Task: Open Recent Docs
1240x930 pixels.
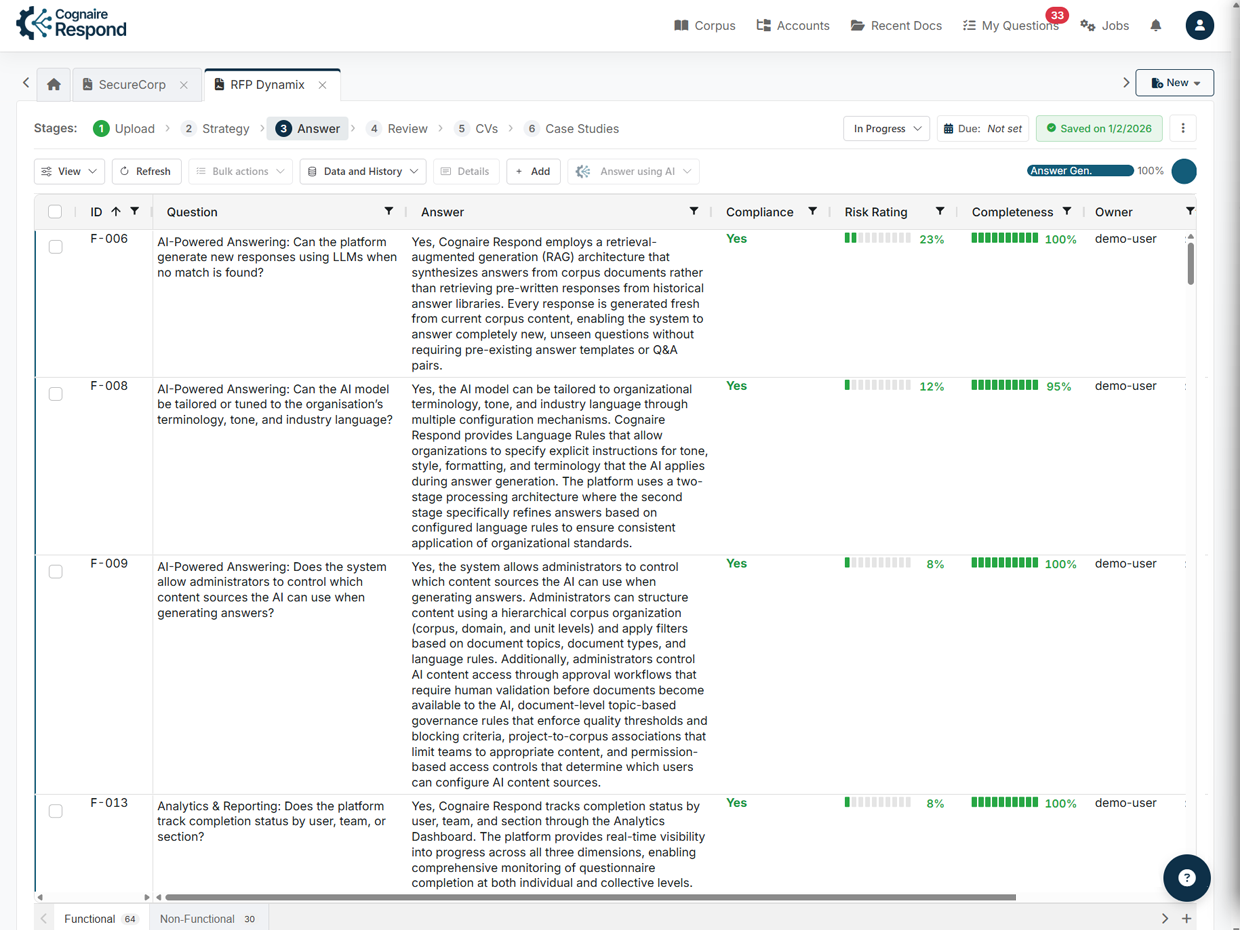Action: click(x=896, y=25)
